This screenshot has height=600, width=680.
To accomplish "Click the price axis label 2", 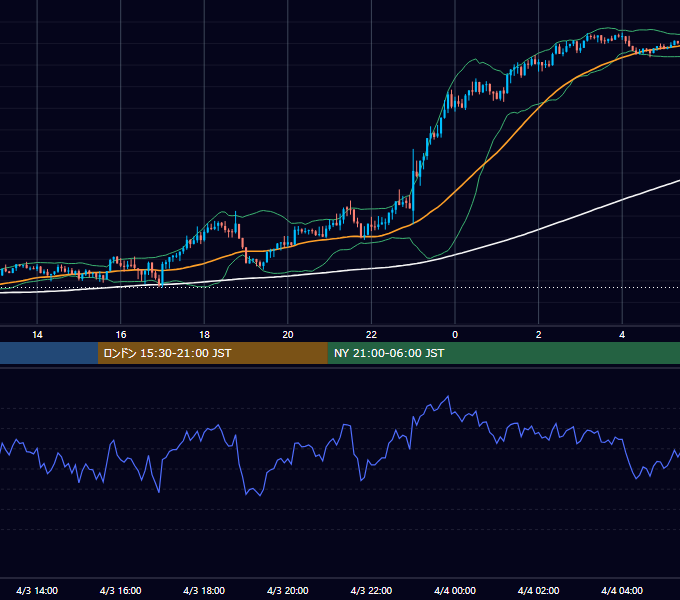I will click(x=539, y=335).
